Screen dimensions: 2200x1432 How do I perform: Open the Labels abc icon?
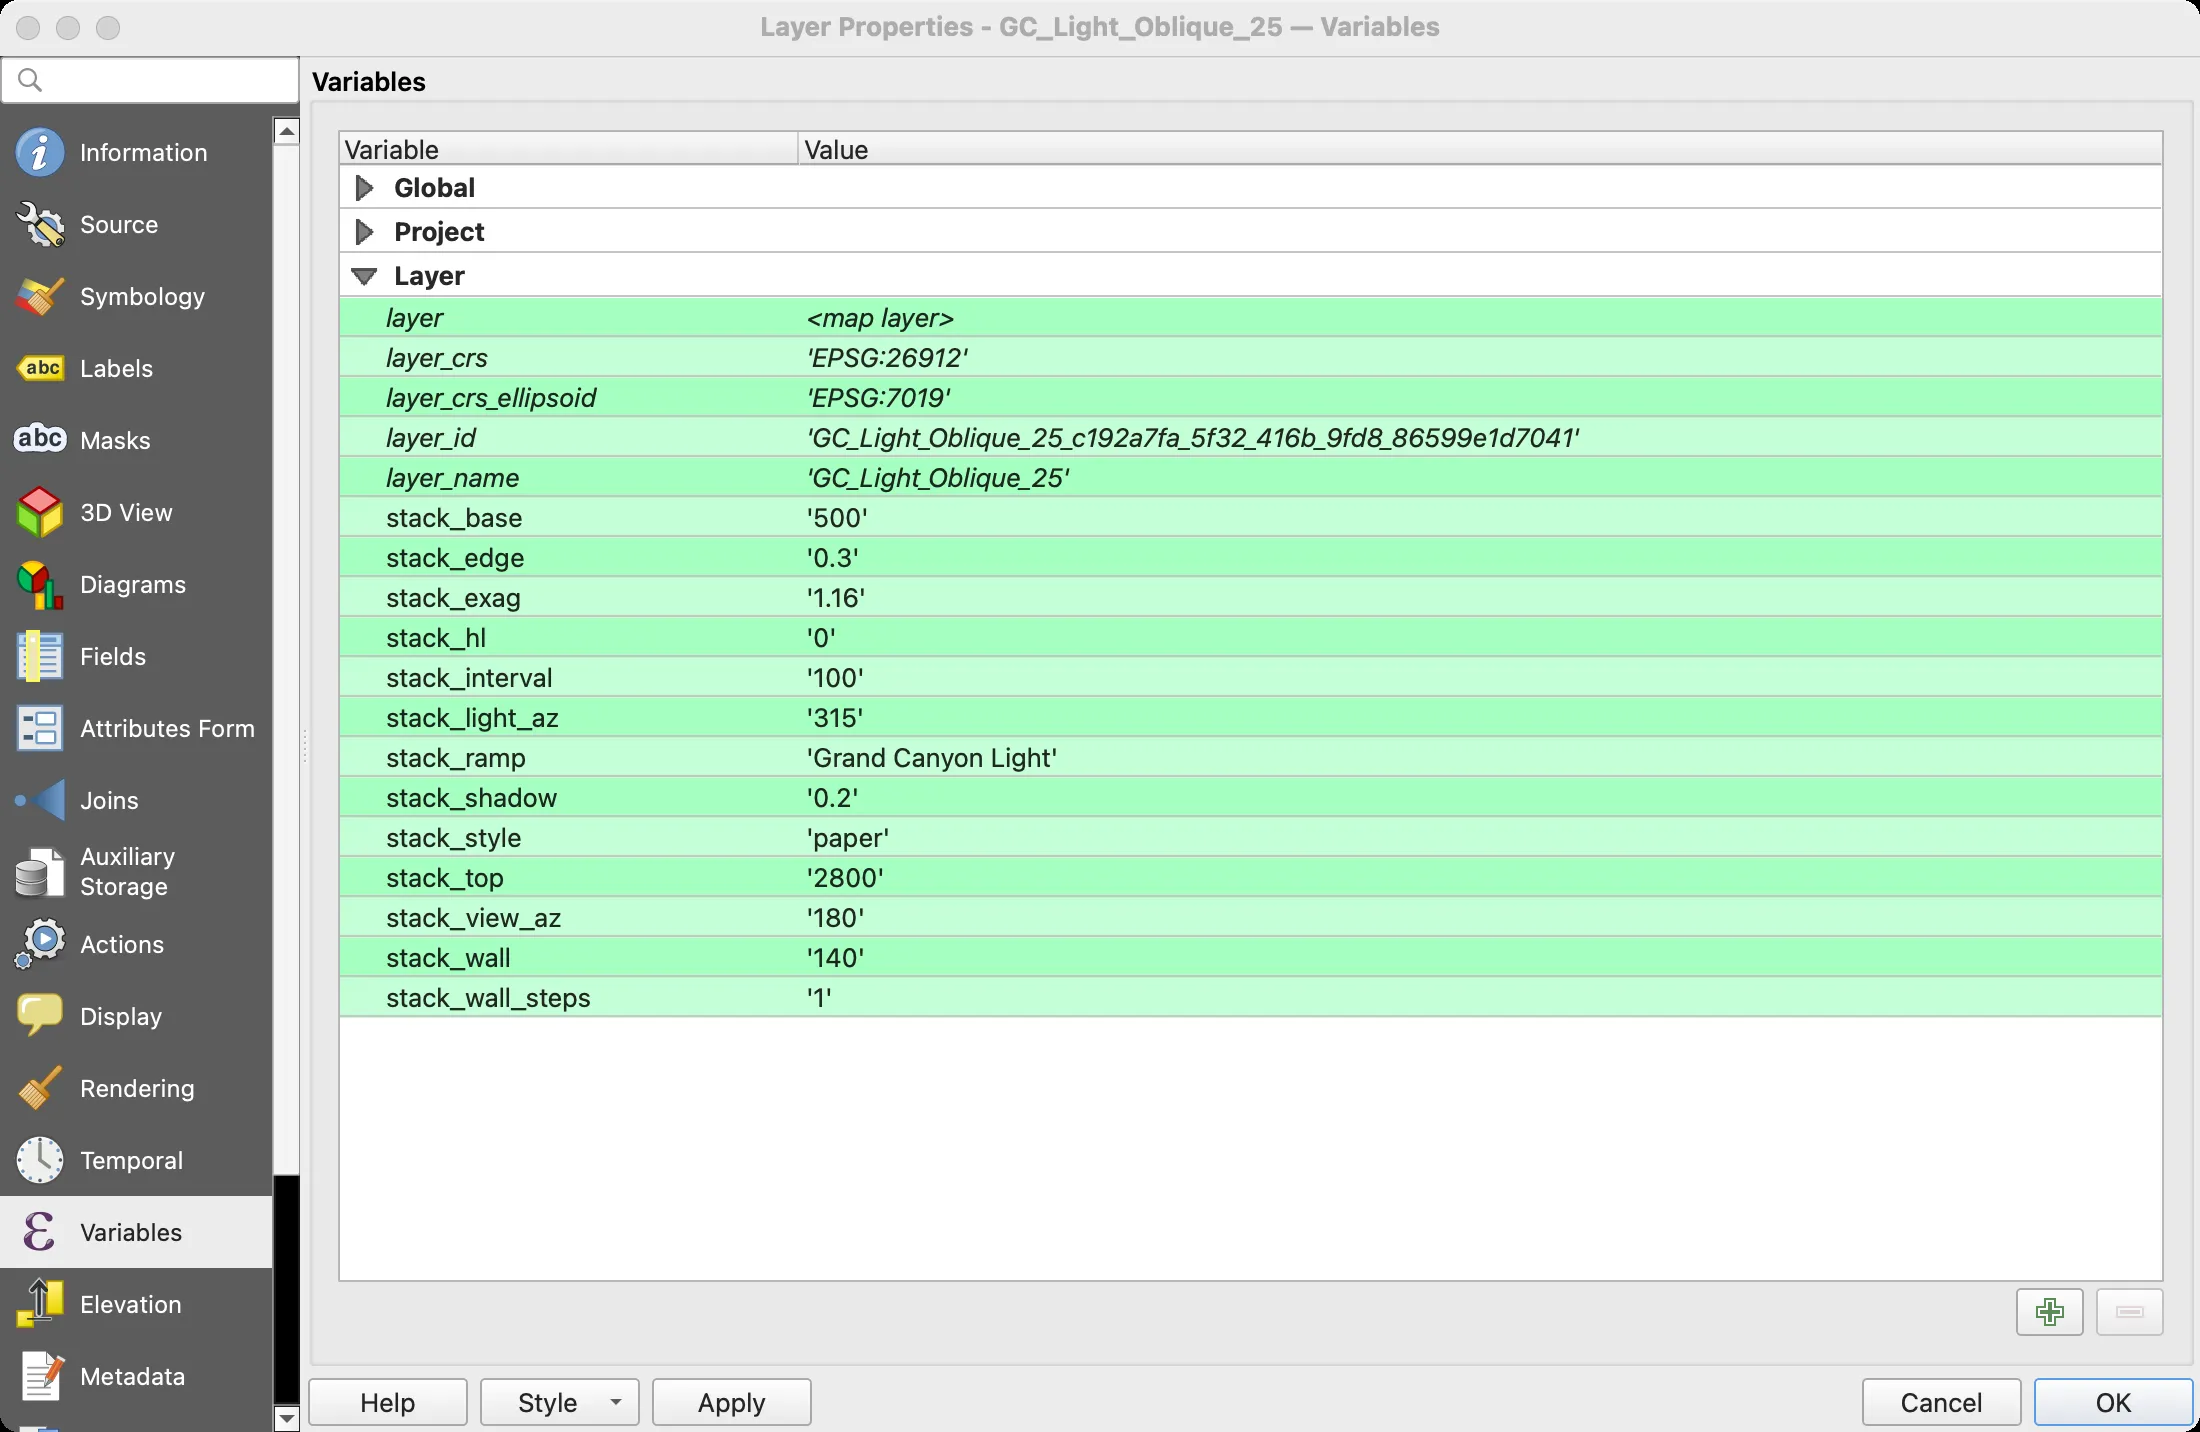tap(40, 368)
